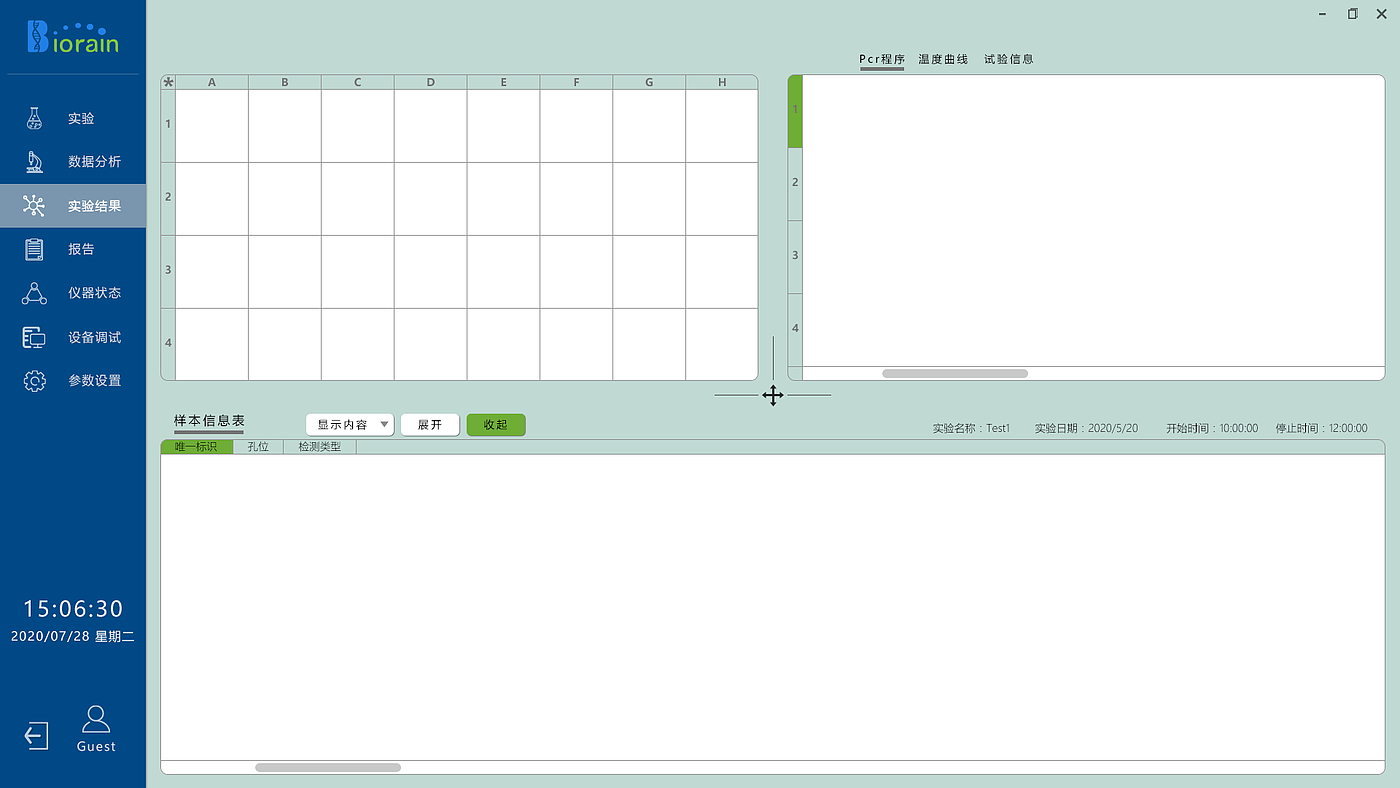This screenshot has width=1400, height=788.
Task: Open the 显示内容 dropdown
Action: click(x=349, y=425)
